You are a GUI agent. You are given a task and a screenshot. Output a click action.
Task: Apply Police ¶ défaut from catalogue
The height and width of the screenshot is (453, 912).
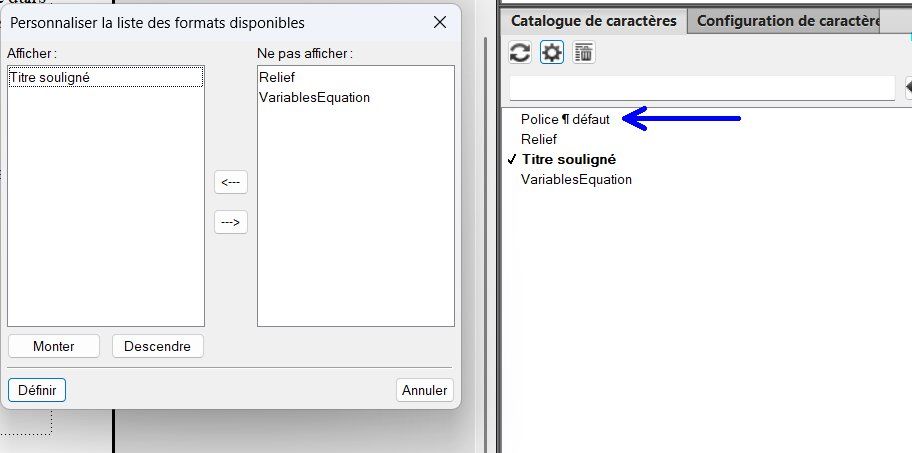(565, 119)
